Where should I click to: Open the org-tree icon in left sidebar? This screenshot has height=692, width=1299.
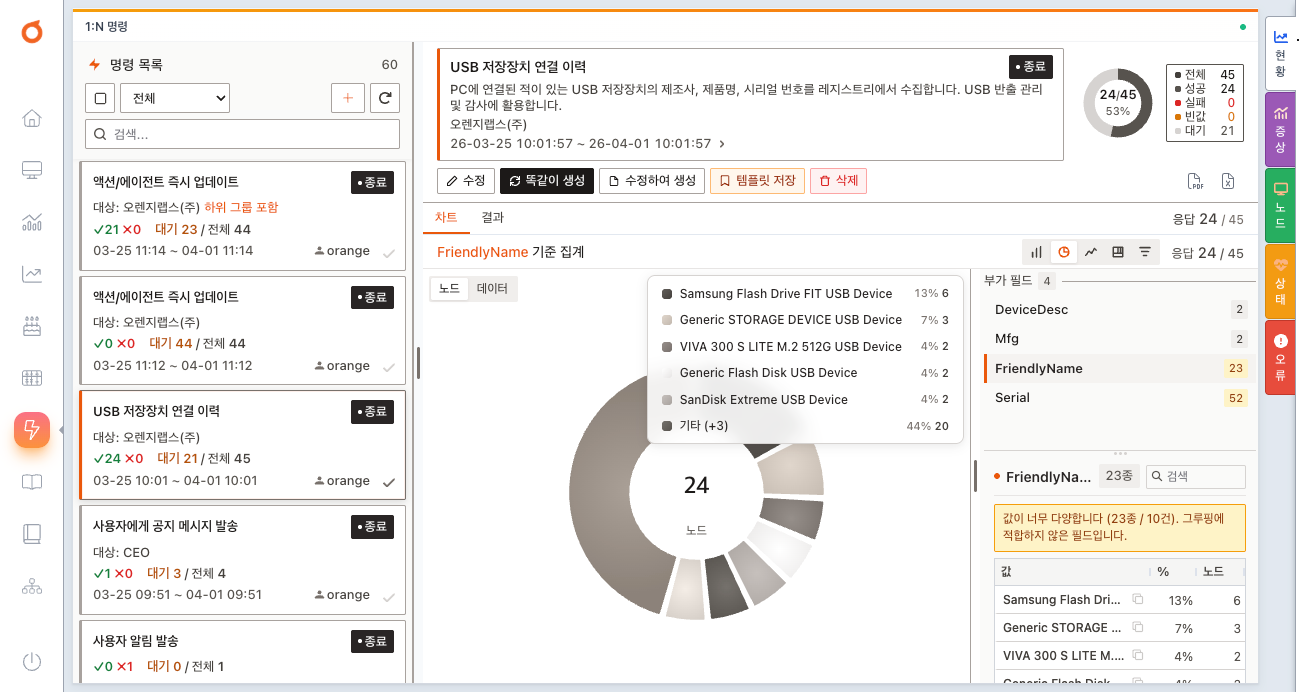tap(32, 586)
